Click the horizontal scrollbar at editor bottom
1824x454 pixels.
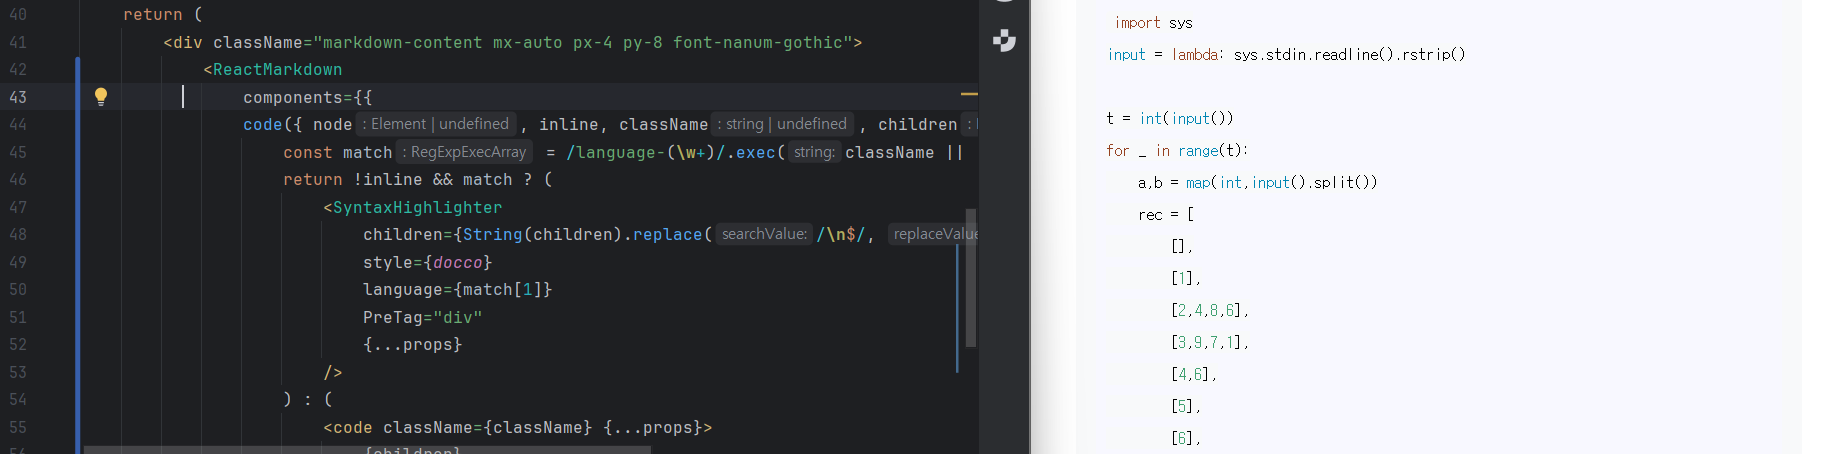click(x=366, y=449)
